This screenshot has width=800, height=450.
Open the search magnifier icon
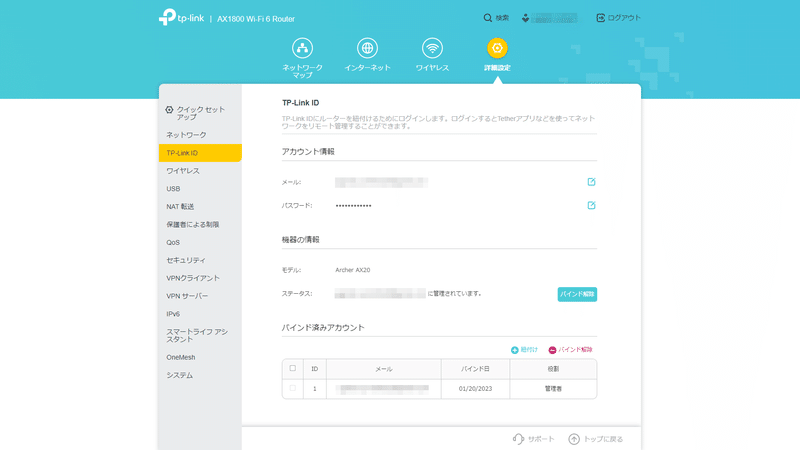pos(488,18)
